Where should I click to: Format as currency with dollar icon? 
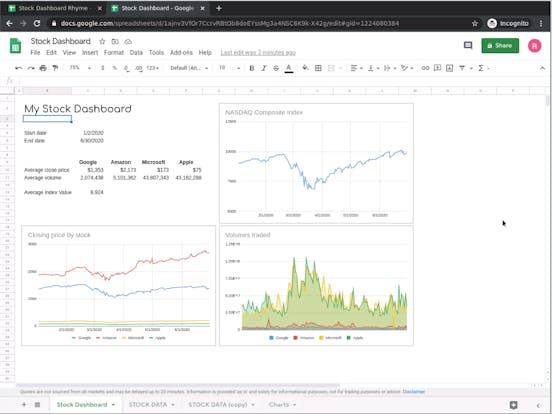102,68
